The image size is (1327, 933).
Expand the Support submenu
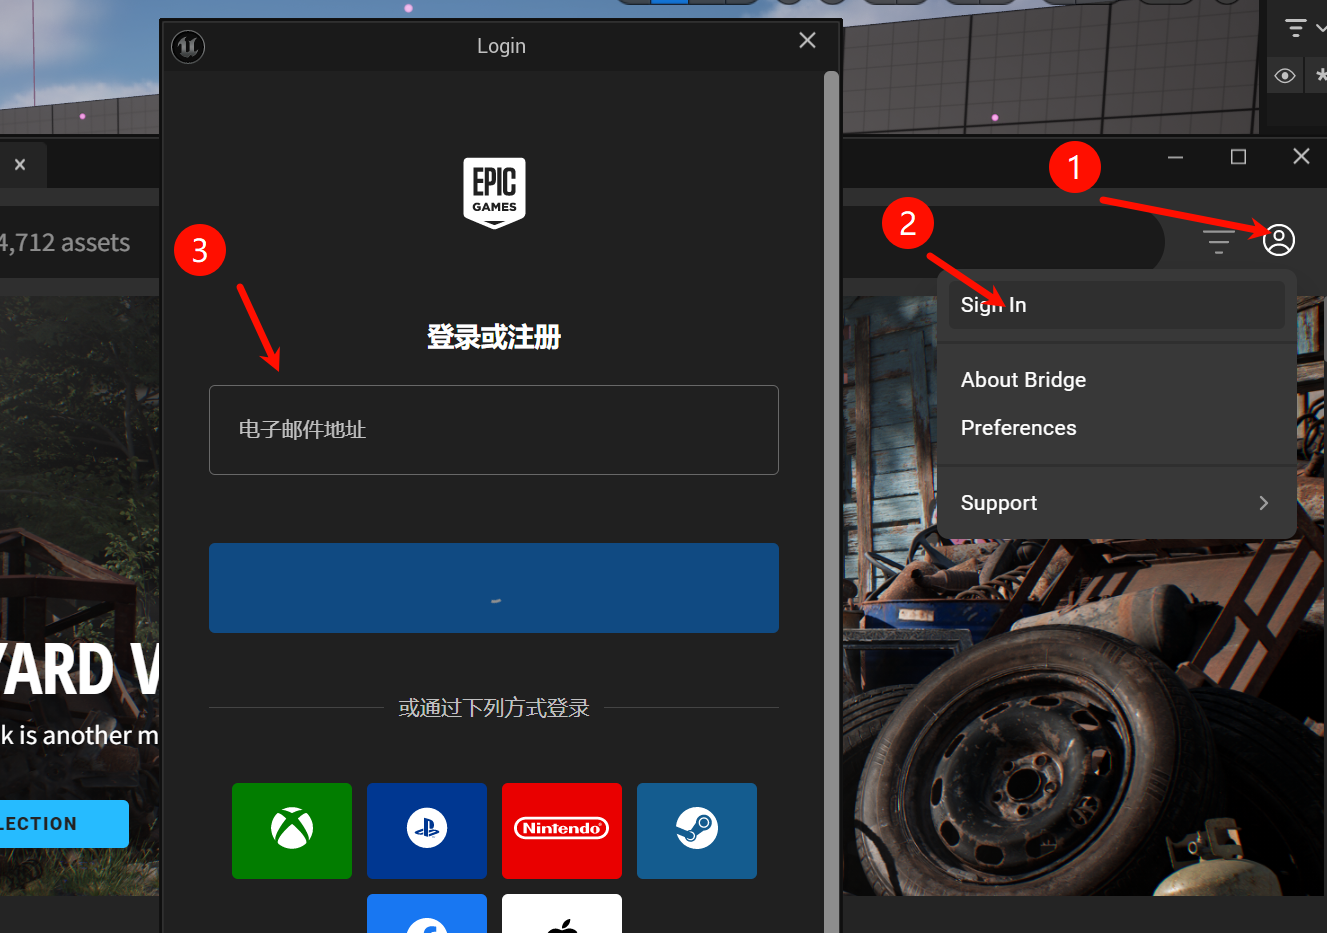point(1115,503)
